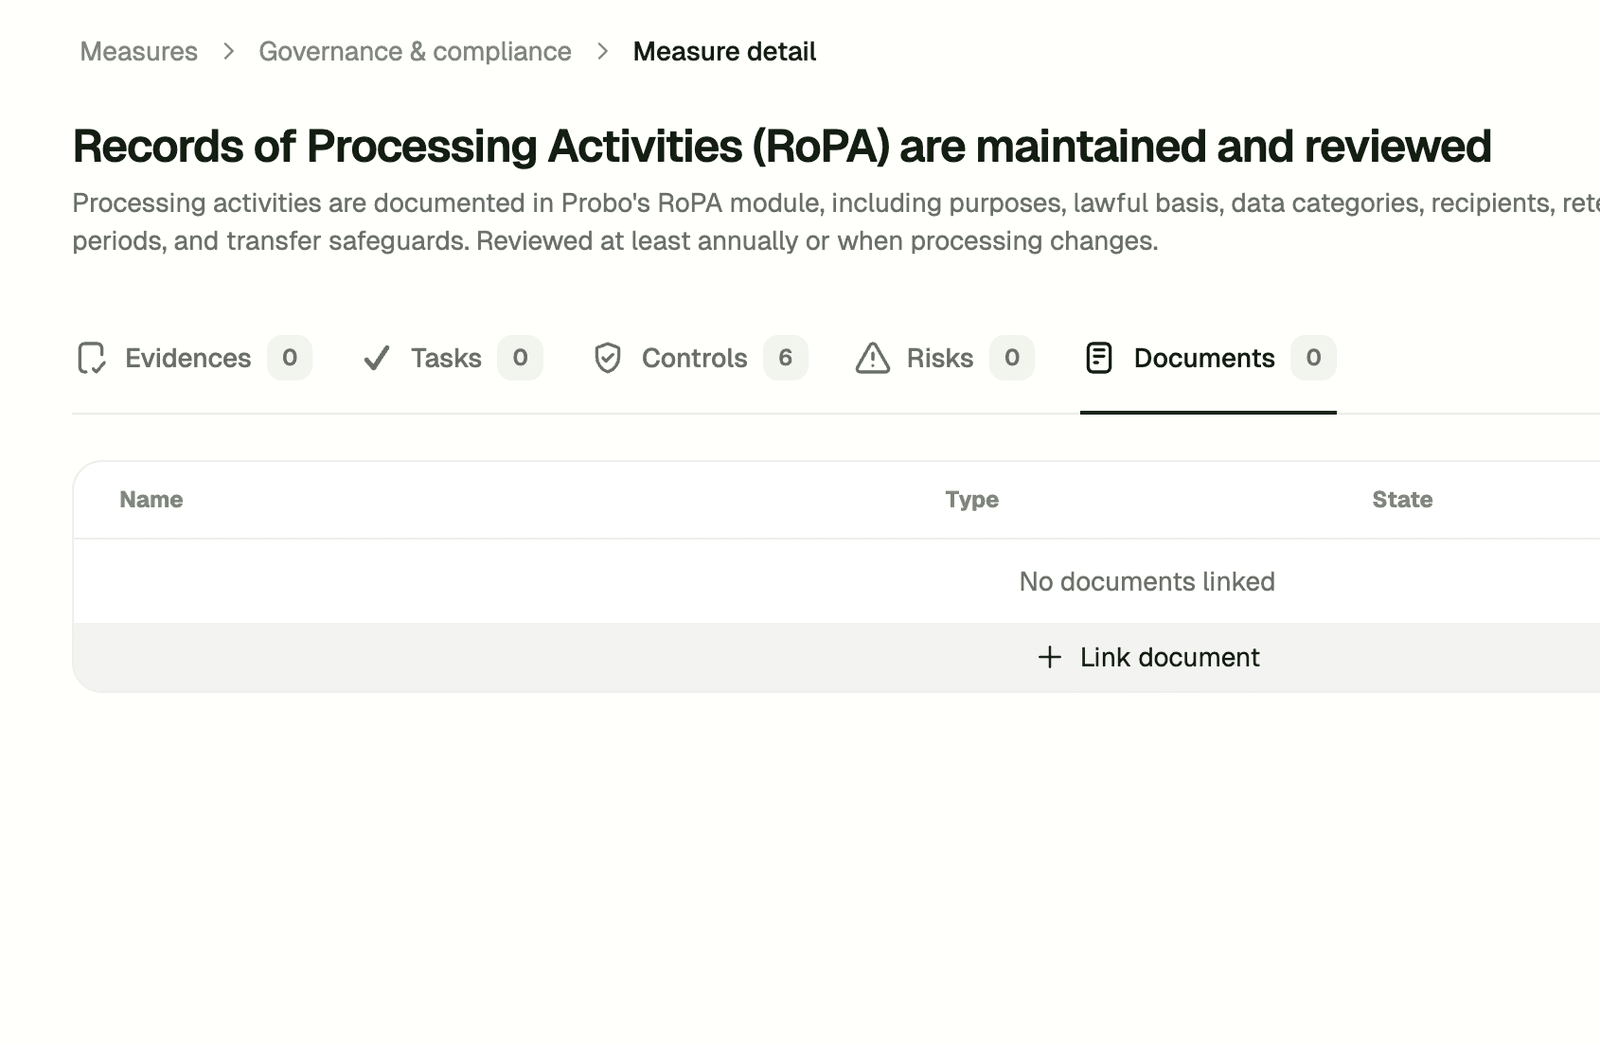1600x1045 pixels.
Task: Click Measure detail breadcrumb text
Action: coord(725,51)
